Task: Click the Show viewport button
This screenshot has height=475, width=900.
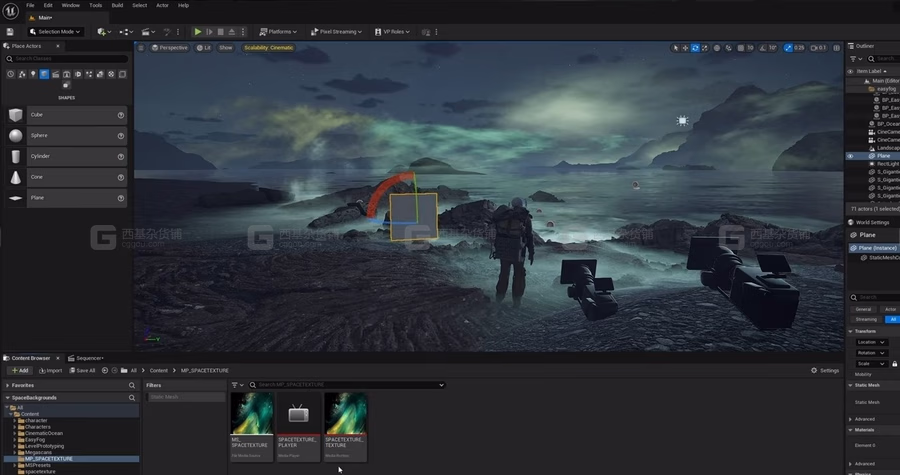Action: click(226, 48)
